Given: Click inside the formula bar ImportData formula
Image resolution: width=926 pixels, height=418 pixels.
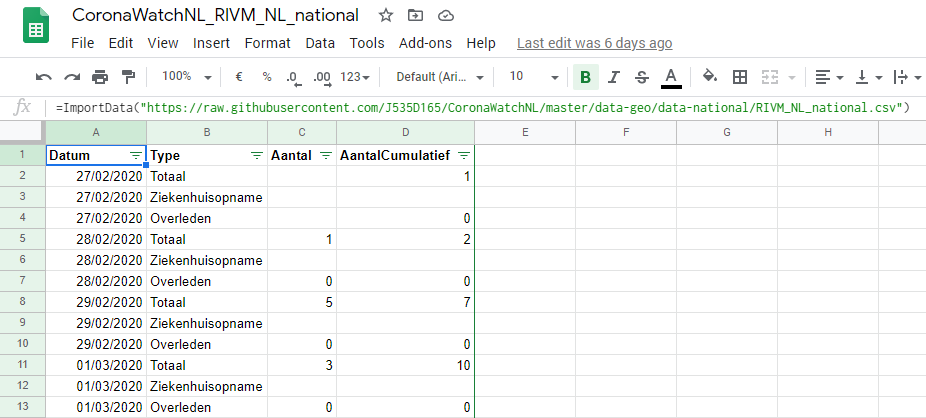Looking at the screenshot, I should (x=483, y=108).
